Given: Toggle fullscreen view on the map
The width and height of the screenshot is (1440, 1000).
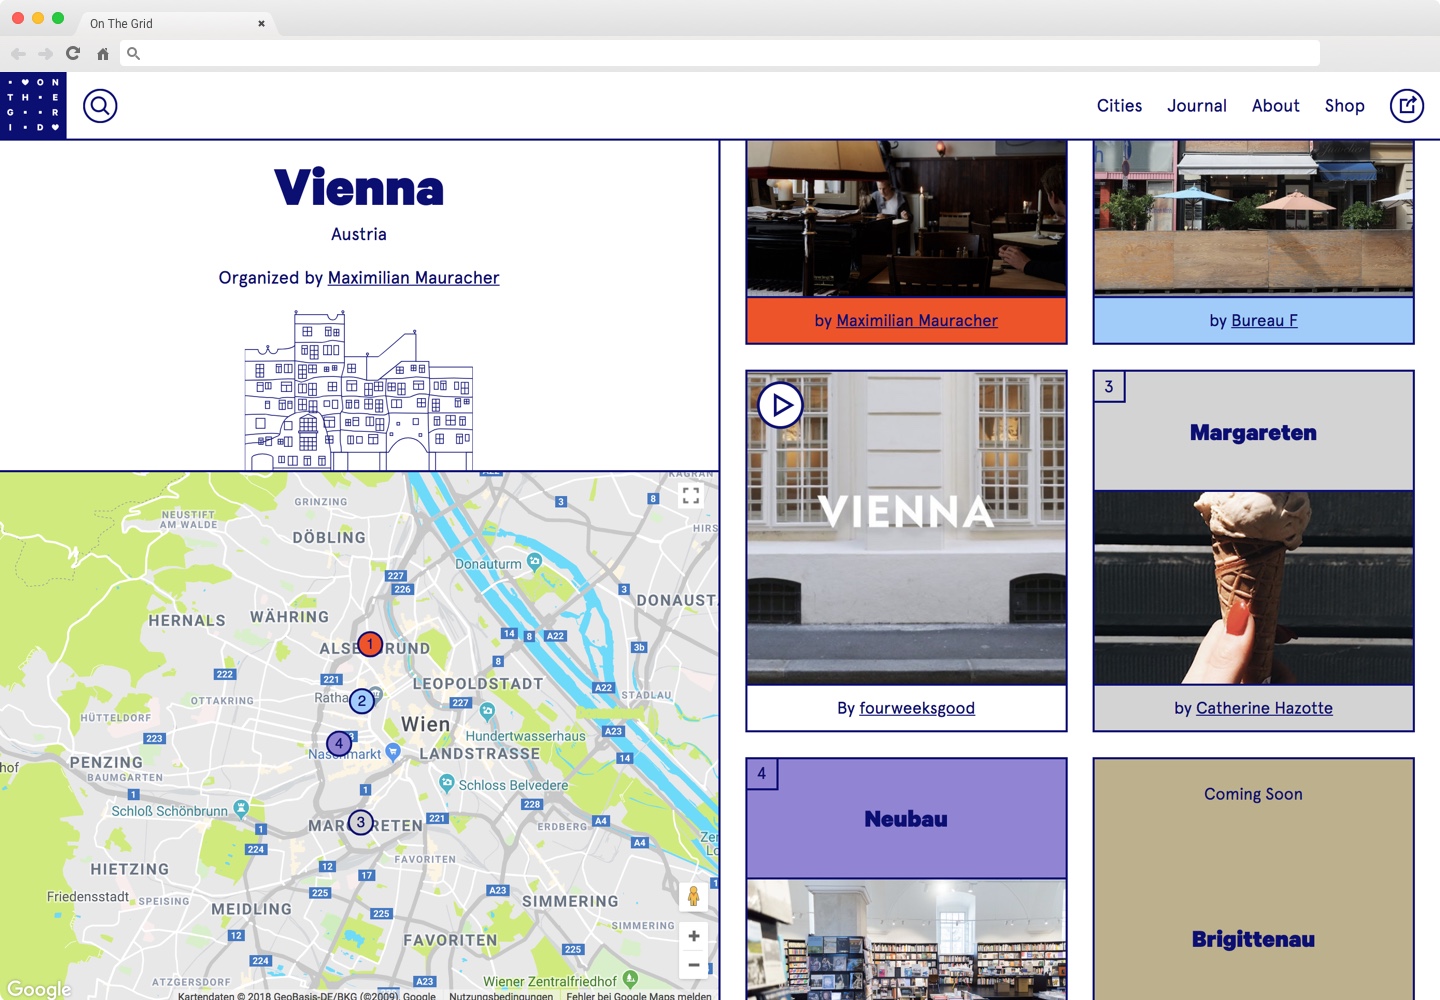Looking at the screenshot, I should point(691,496).
